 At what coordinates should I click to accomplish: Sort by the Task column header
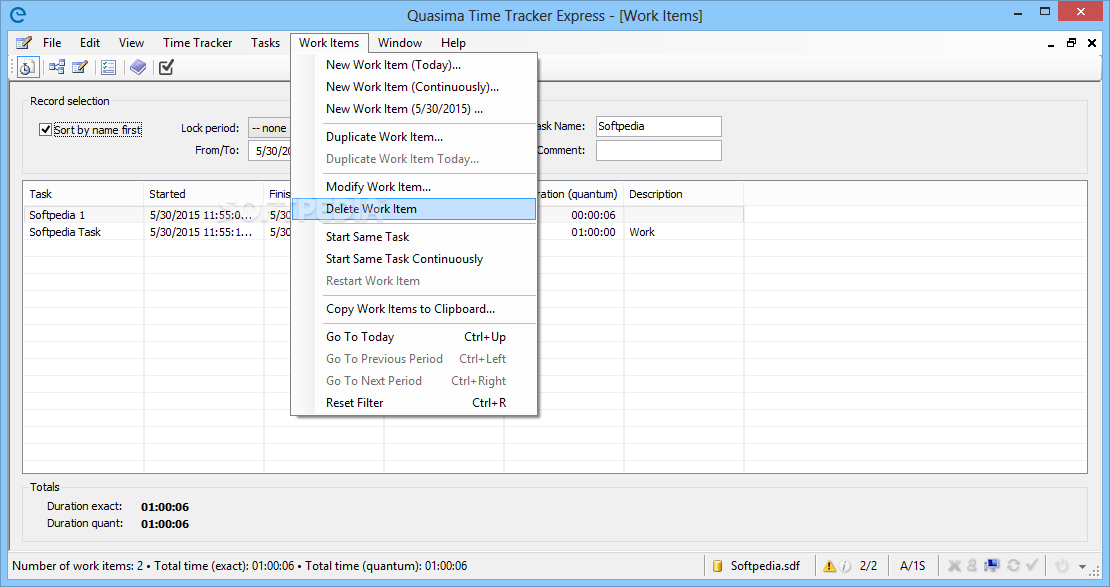coord(83,194)
